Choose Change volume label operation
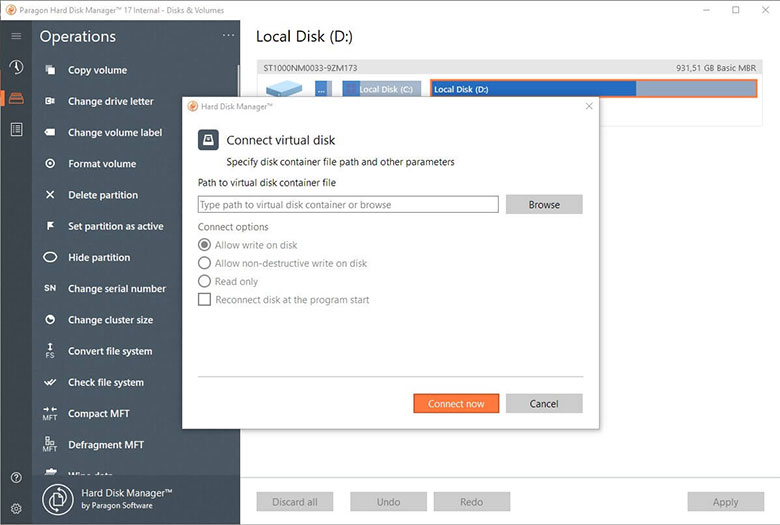This screenshot has width=780, height=525. coord(115,132)
